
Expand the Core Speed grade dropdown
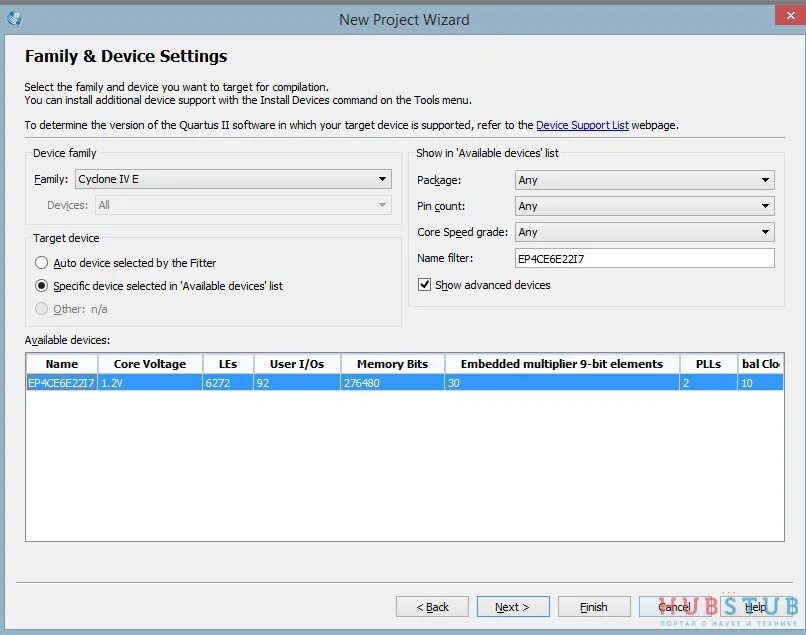pos(645,232)
